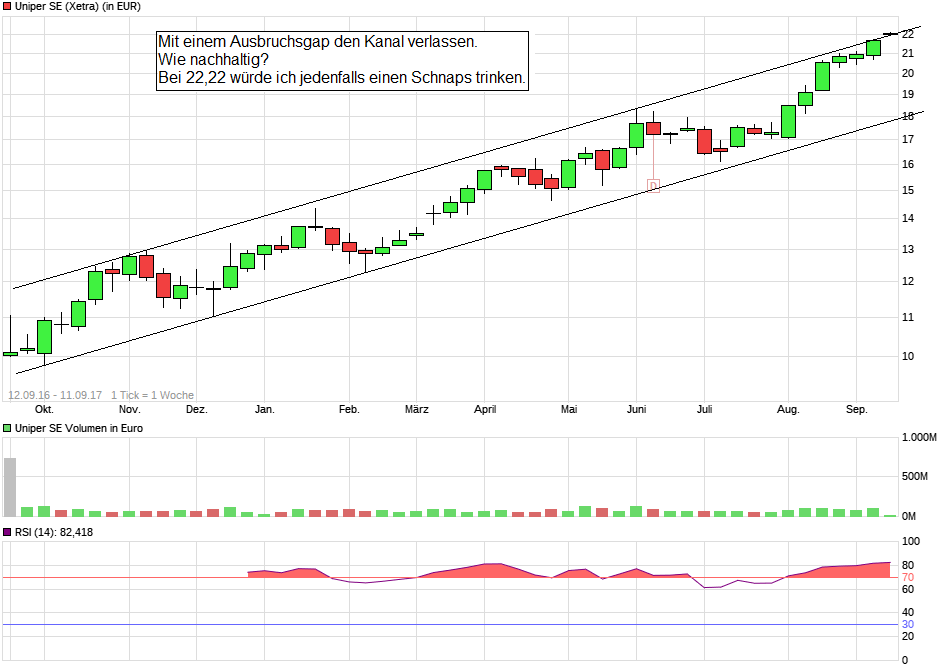Click the RSI axis value 100
Screen dimensions: 940x670
coord(911,541)
